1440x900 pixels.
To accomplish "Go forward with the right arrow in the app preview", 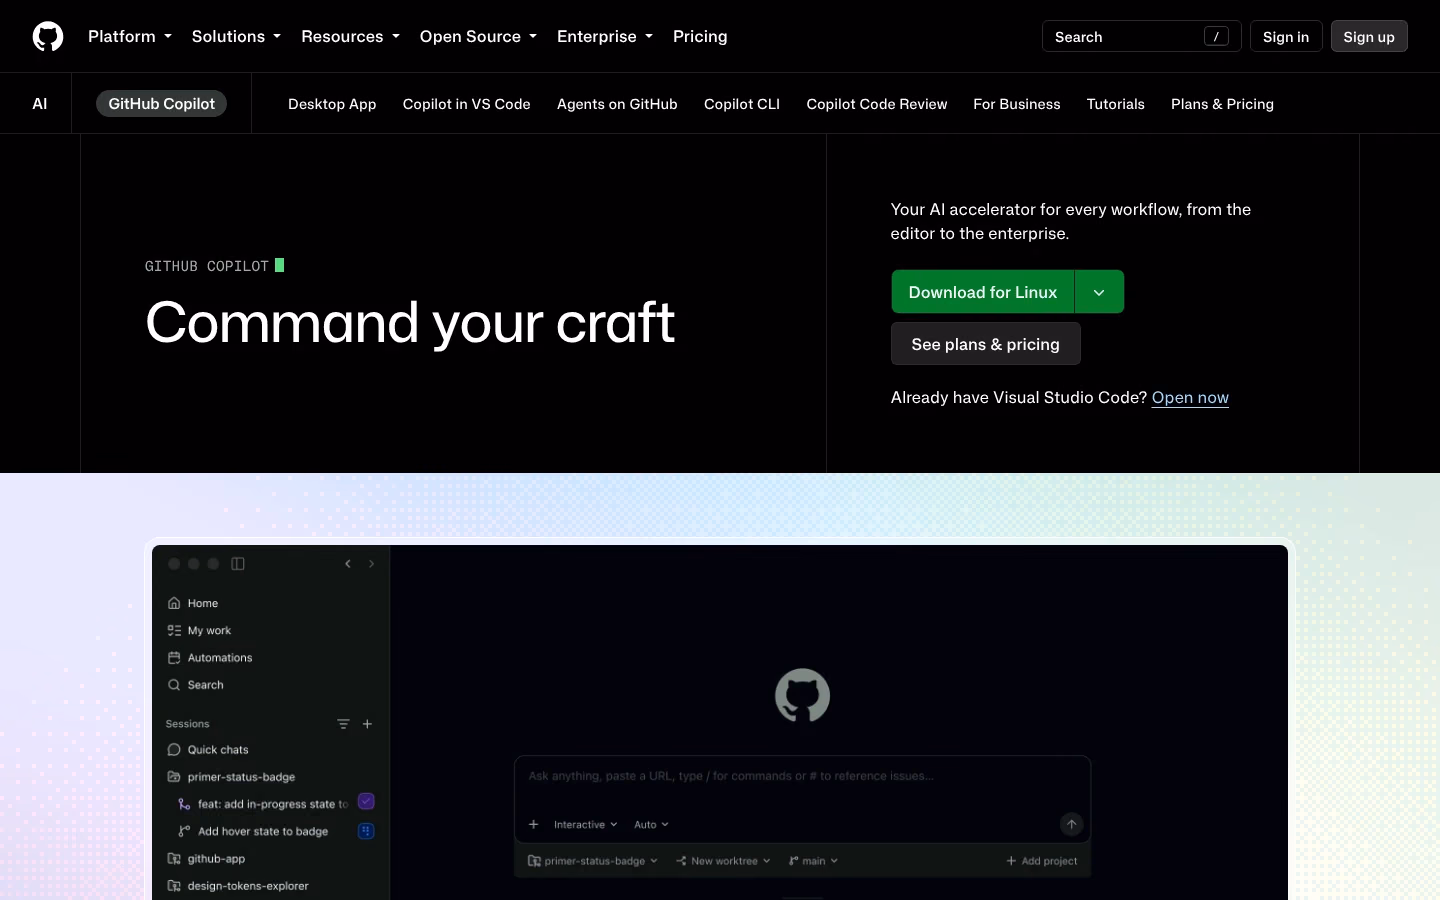I will click(x=371, y=564).
